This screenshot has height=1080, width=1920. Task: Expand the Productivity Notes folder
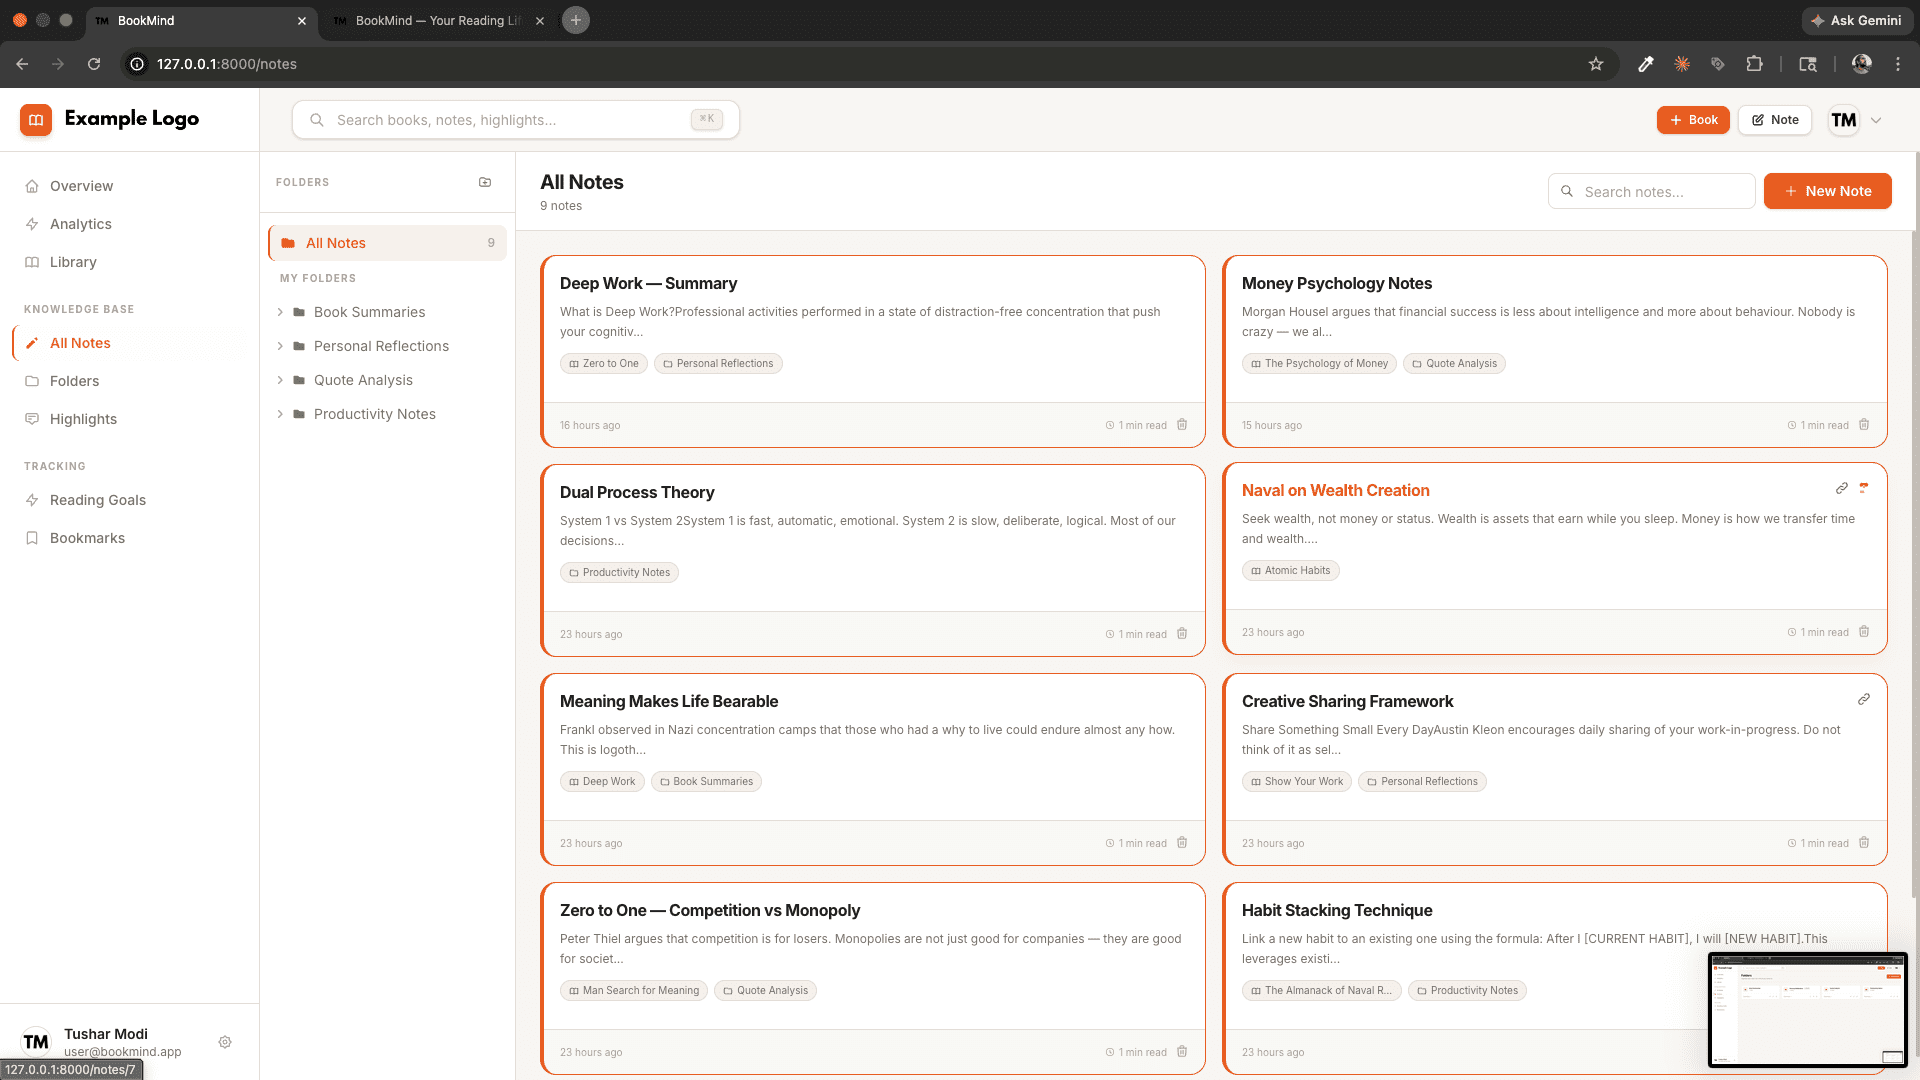pos(280,414)
